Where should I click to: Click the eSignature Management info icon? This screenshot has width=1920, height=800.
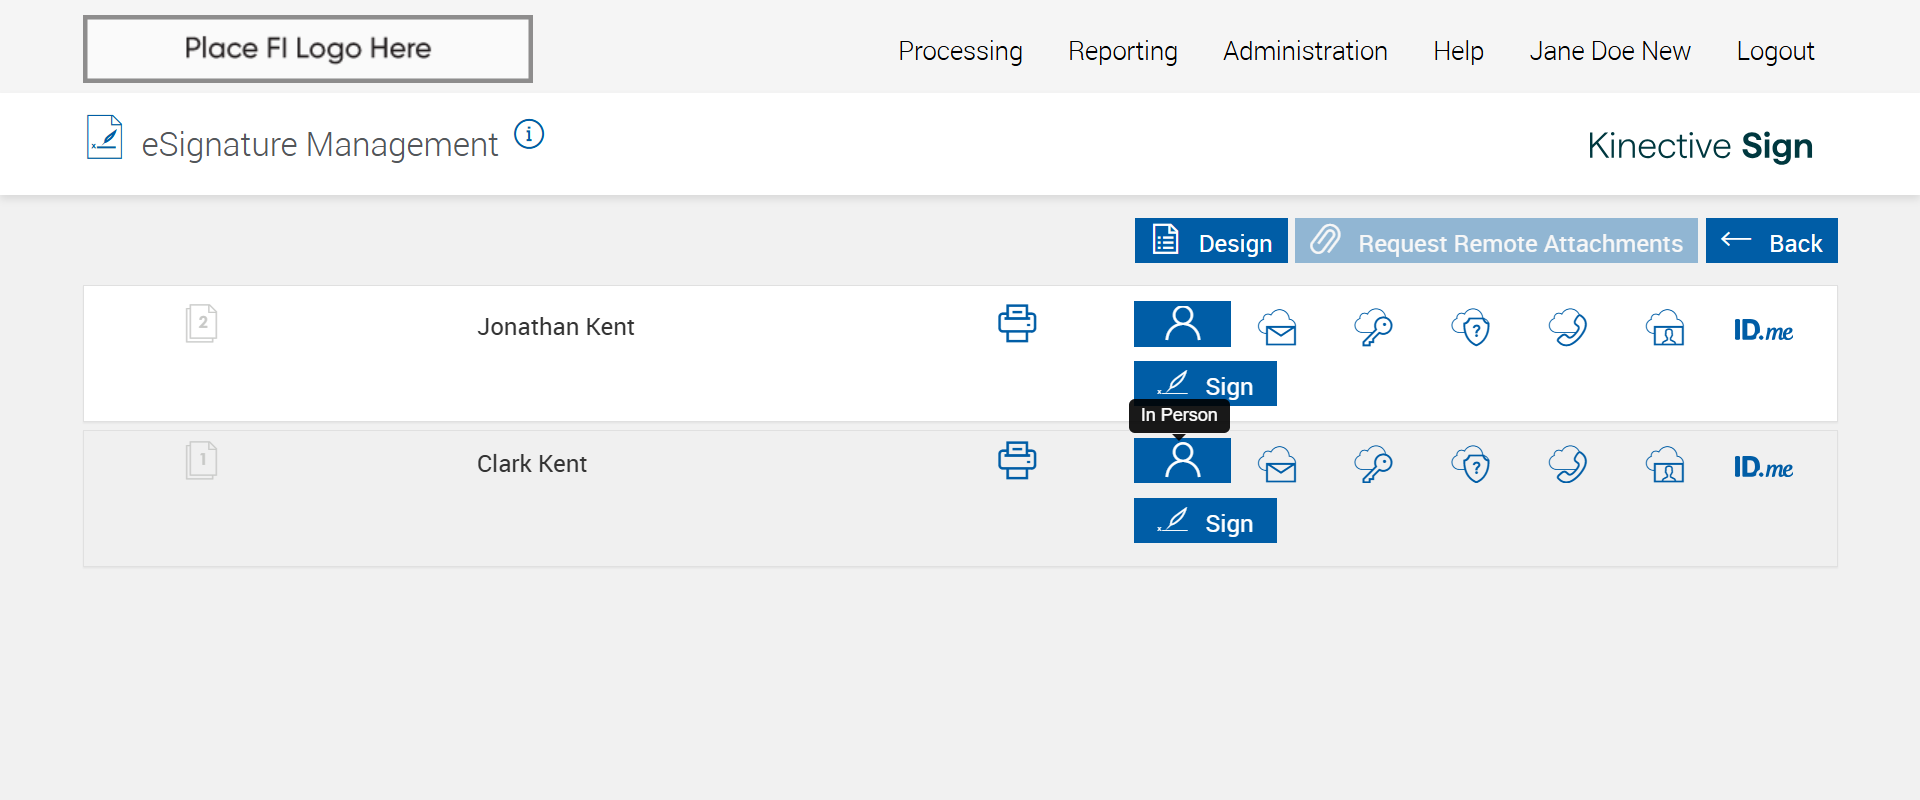tap(529, 134)
